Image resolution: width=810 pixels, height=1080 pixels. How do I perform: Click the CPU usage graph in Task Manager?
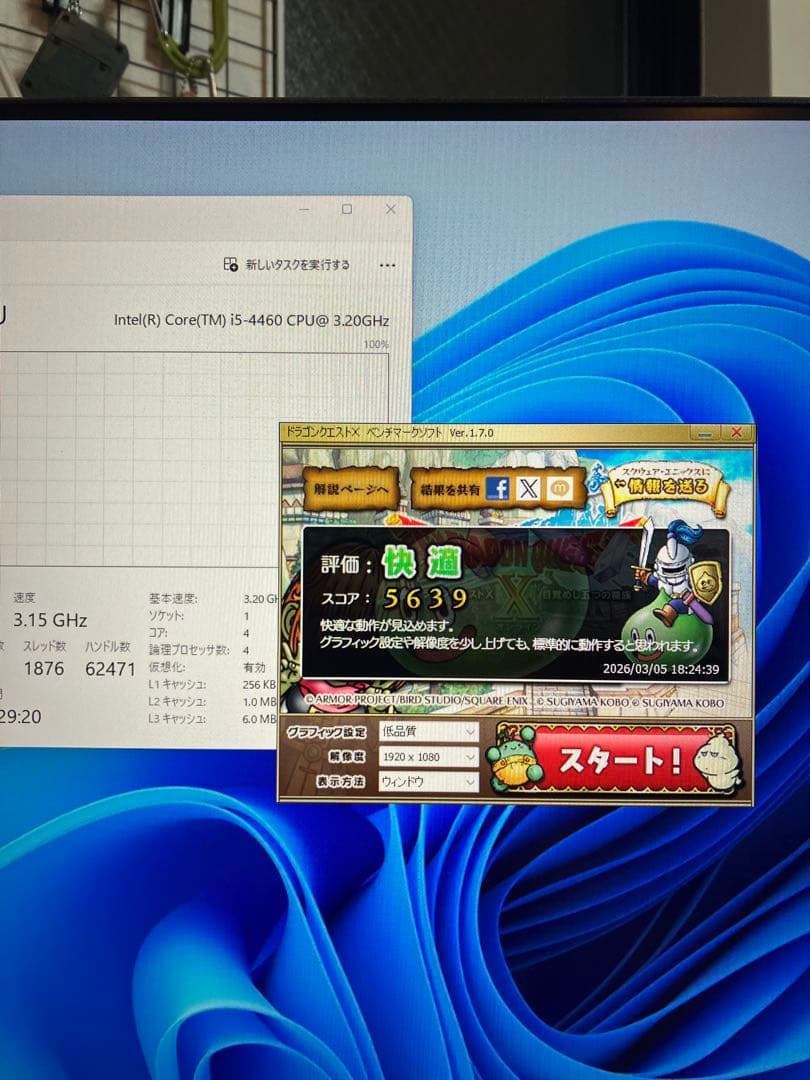point(194,460)
